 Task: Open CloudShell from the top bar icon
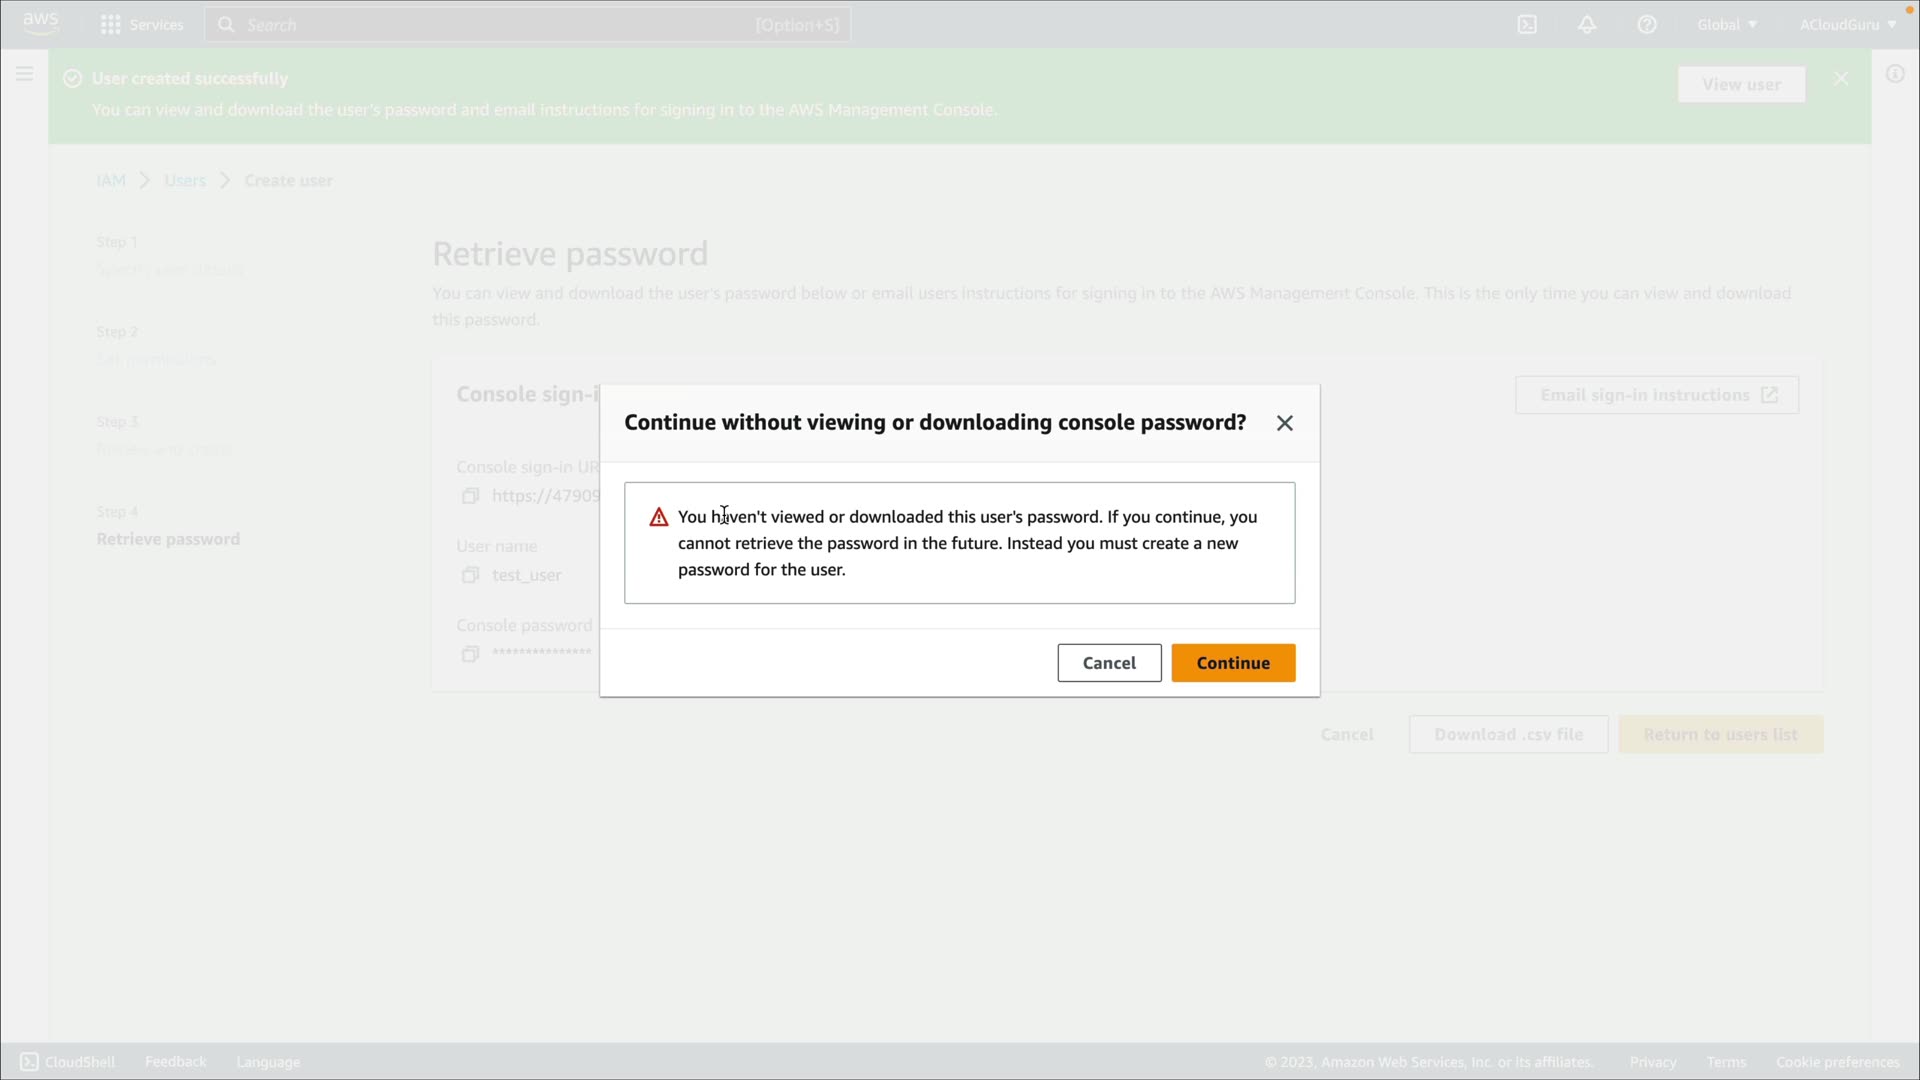coord(1527,24)
